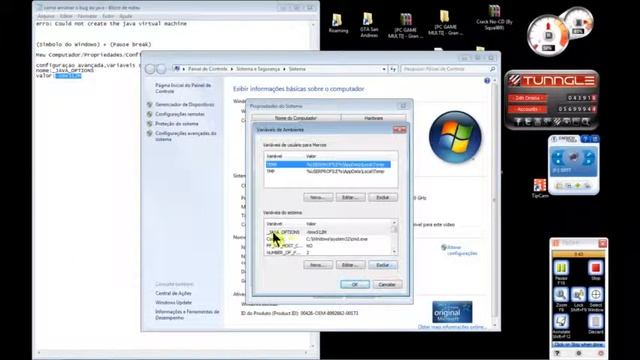Open the Roaming desktop folder
Screen dimensions: 640x360
click(x=338, y=20)
